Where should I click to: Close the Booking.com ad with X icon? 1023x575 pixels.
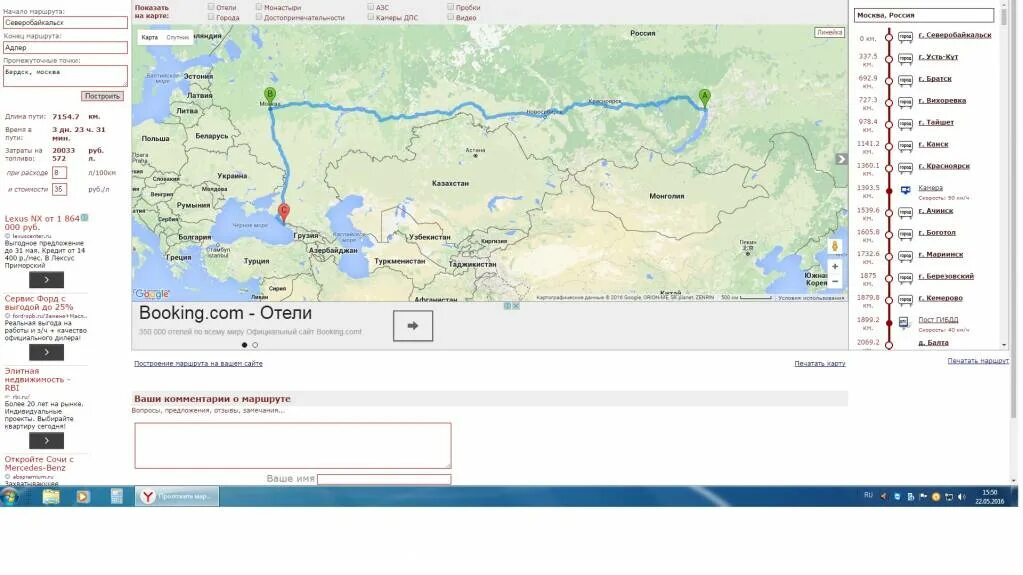point(515,305)
